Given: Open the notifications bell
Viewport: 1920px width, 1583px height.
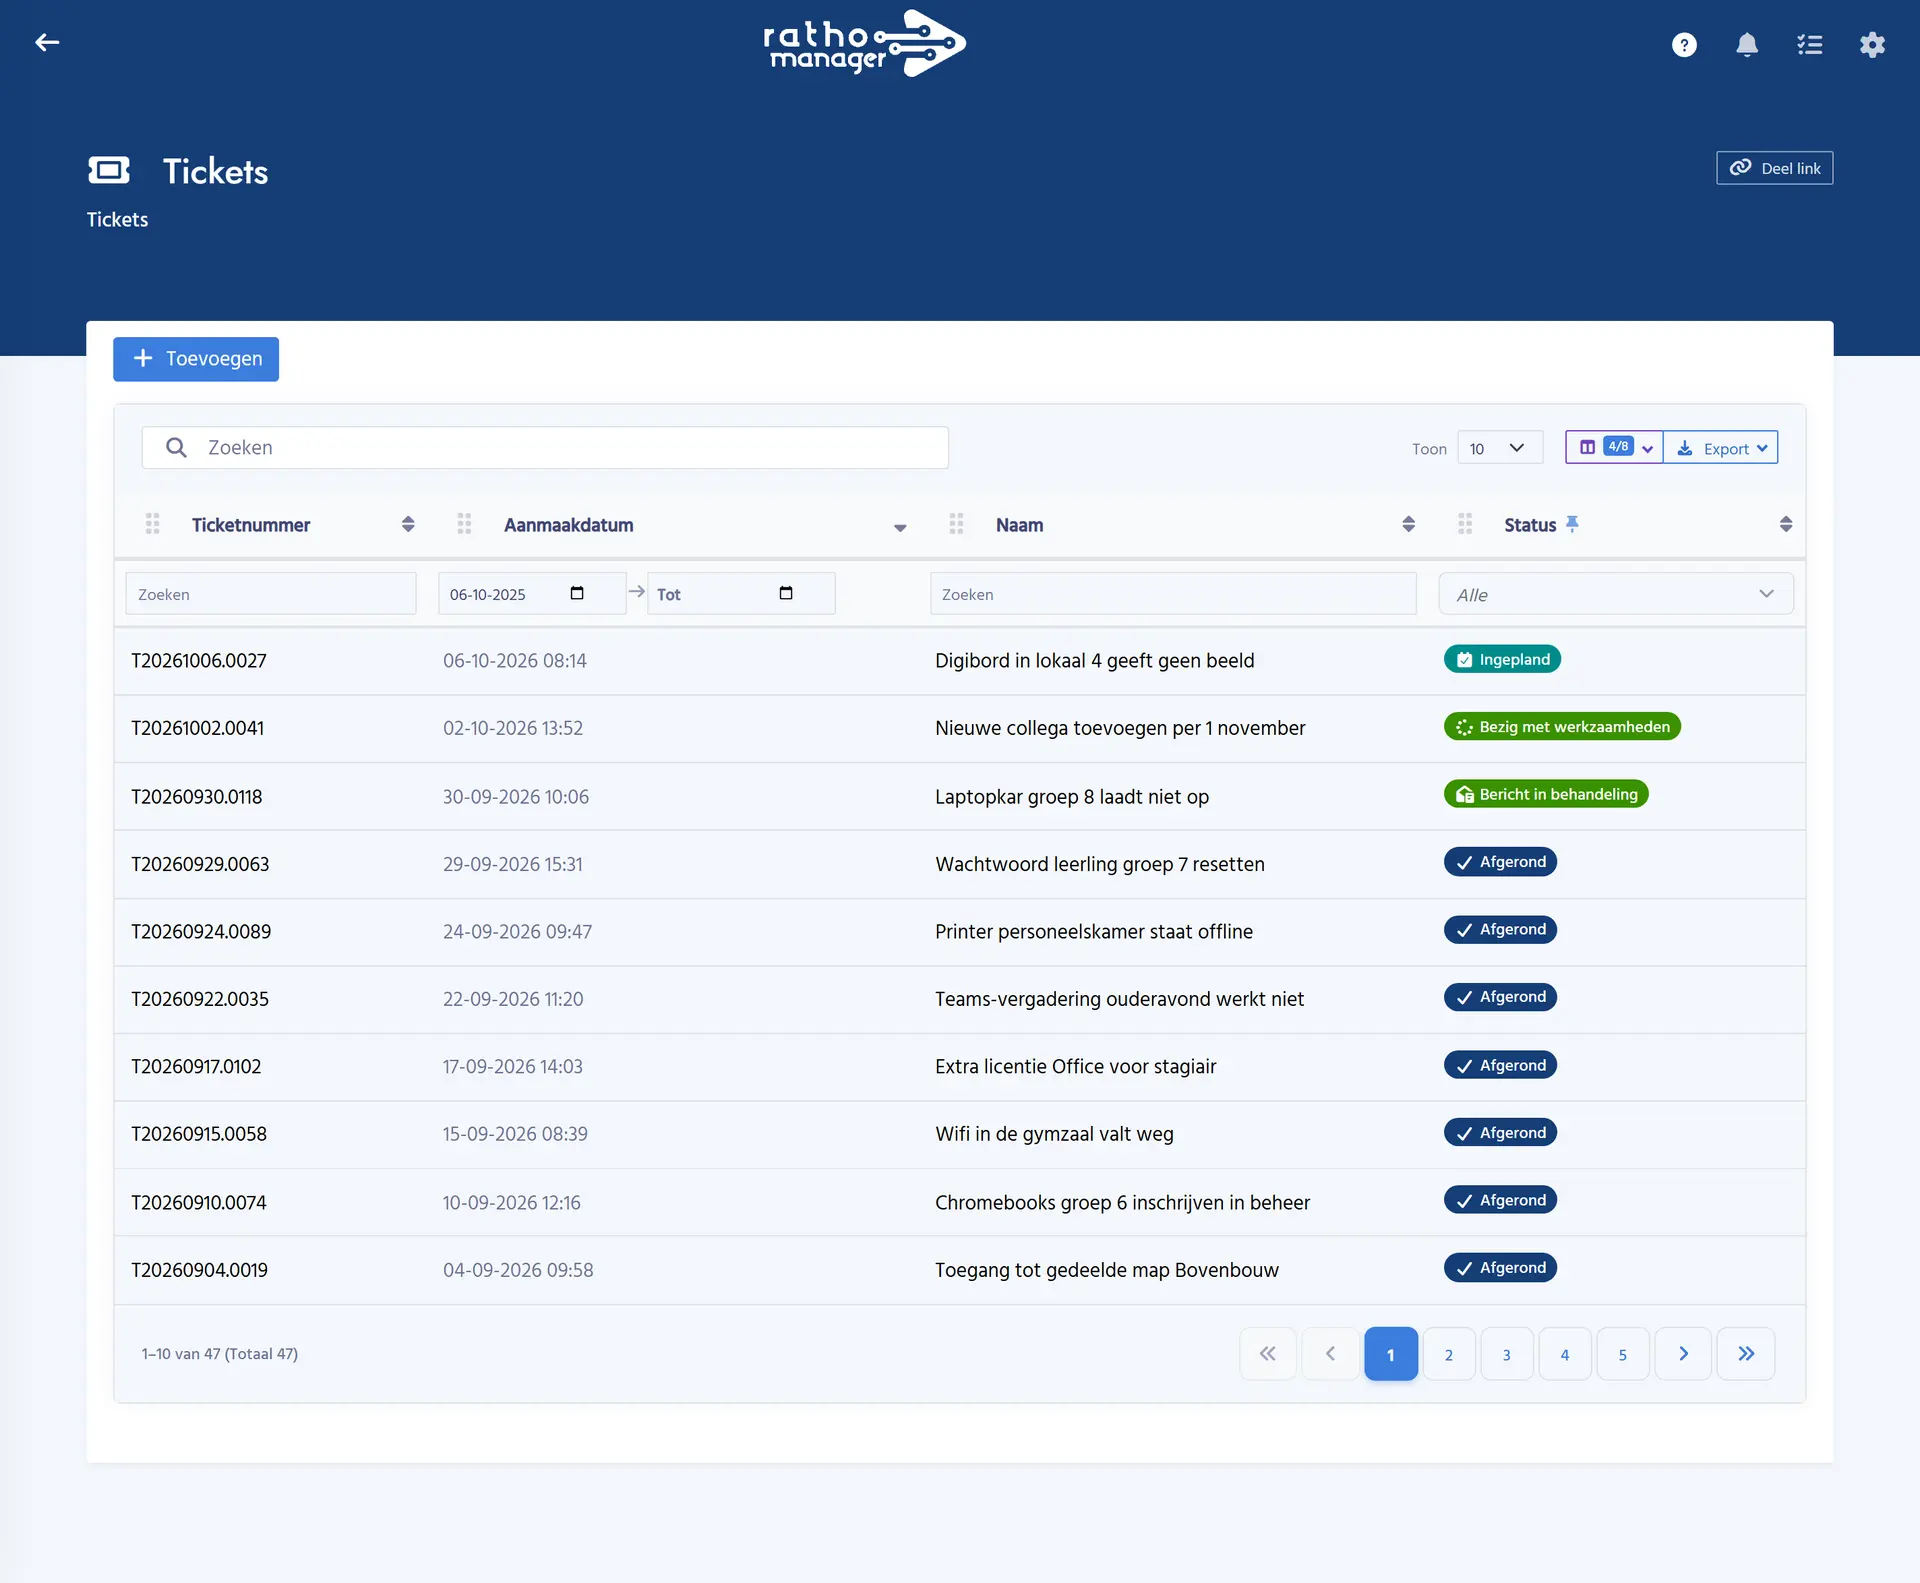Looking at the screenshot, I should coord(1747,45).
